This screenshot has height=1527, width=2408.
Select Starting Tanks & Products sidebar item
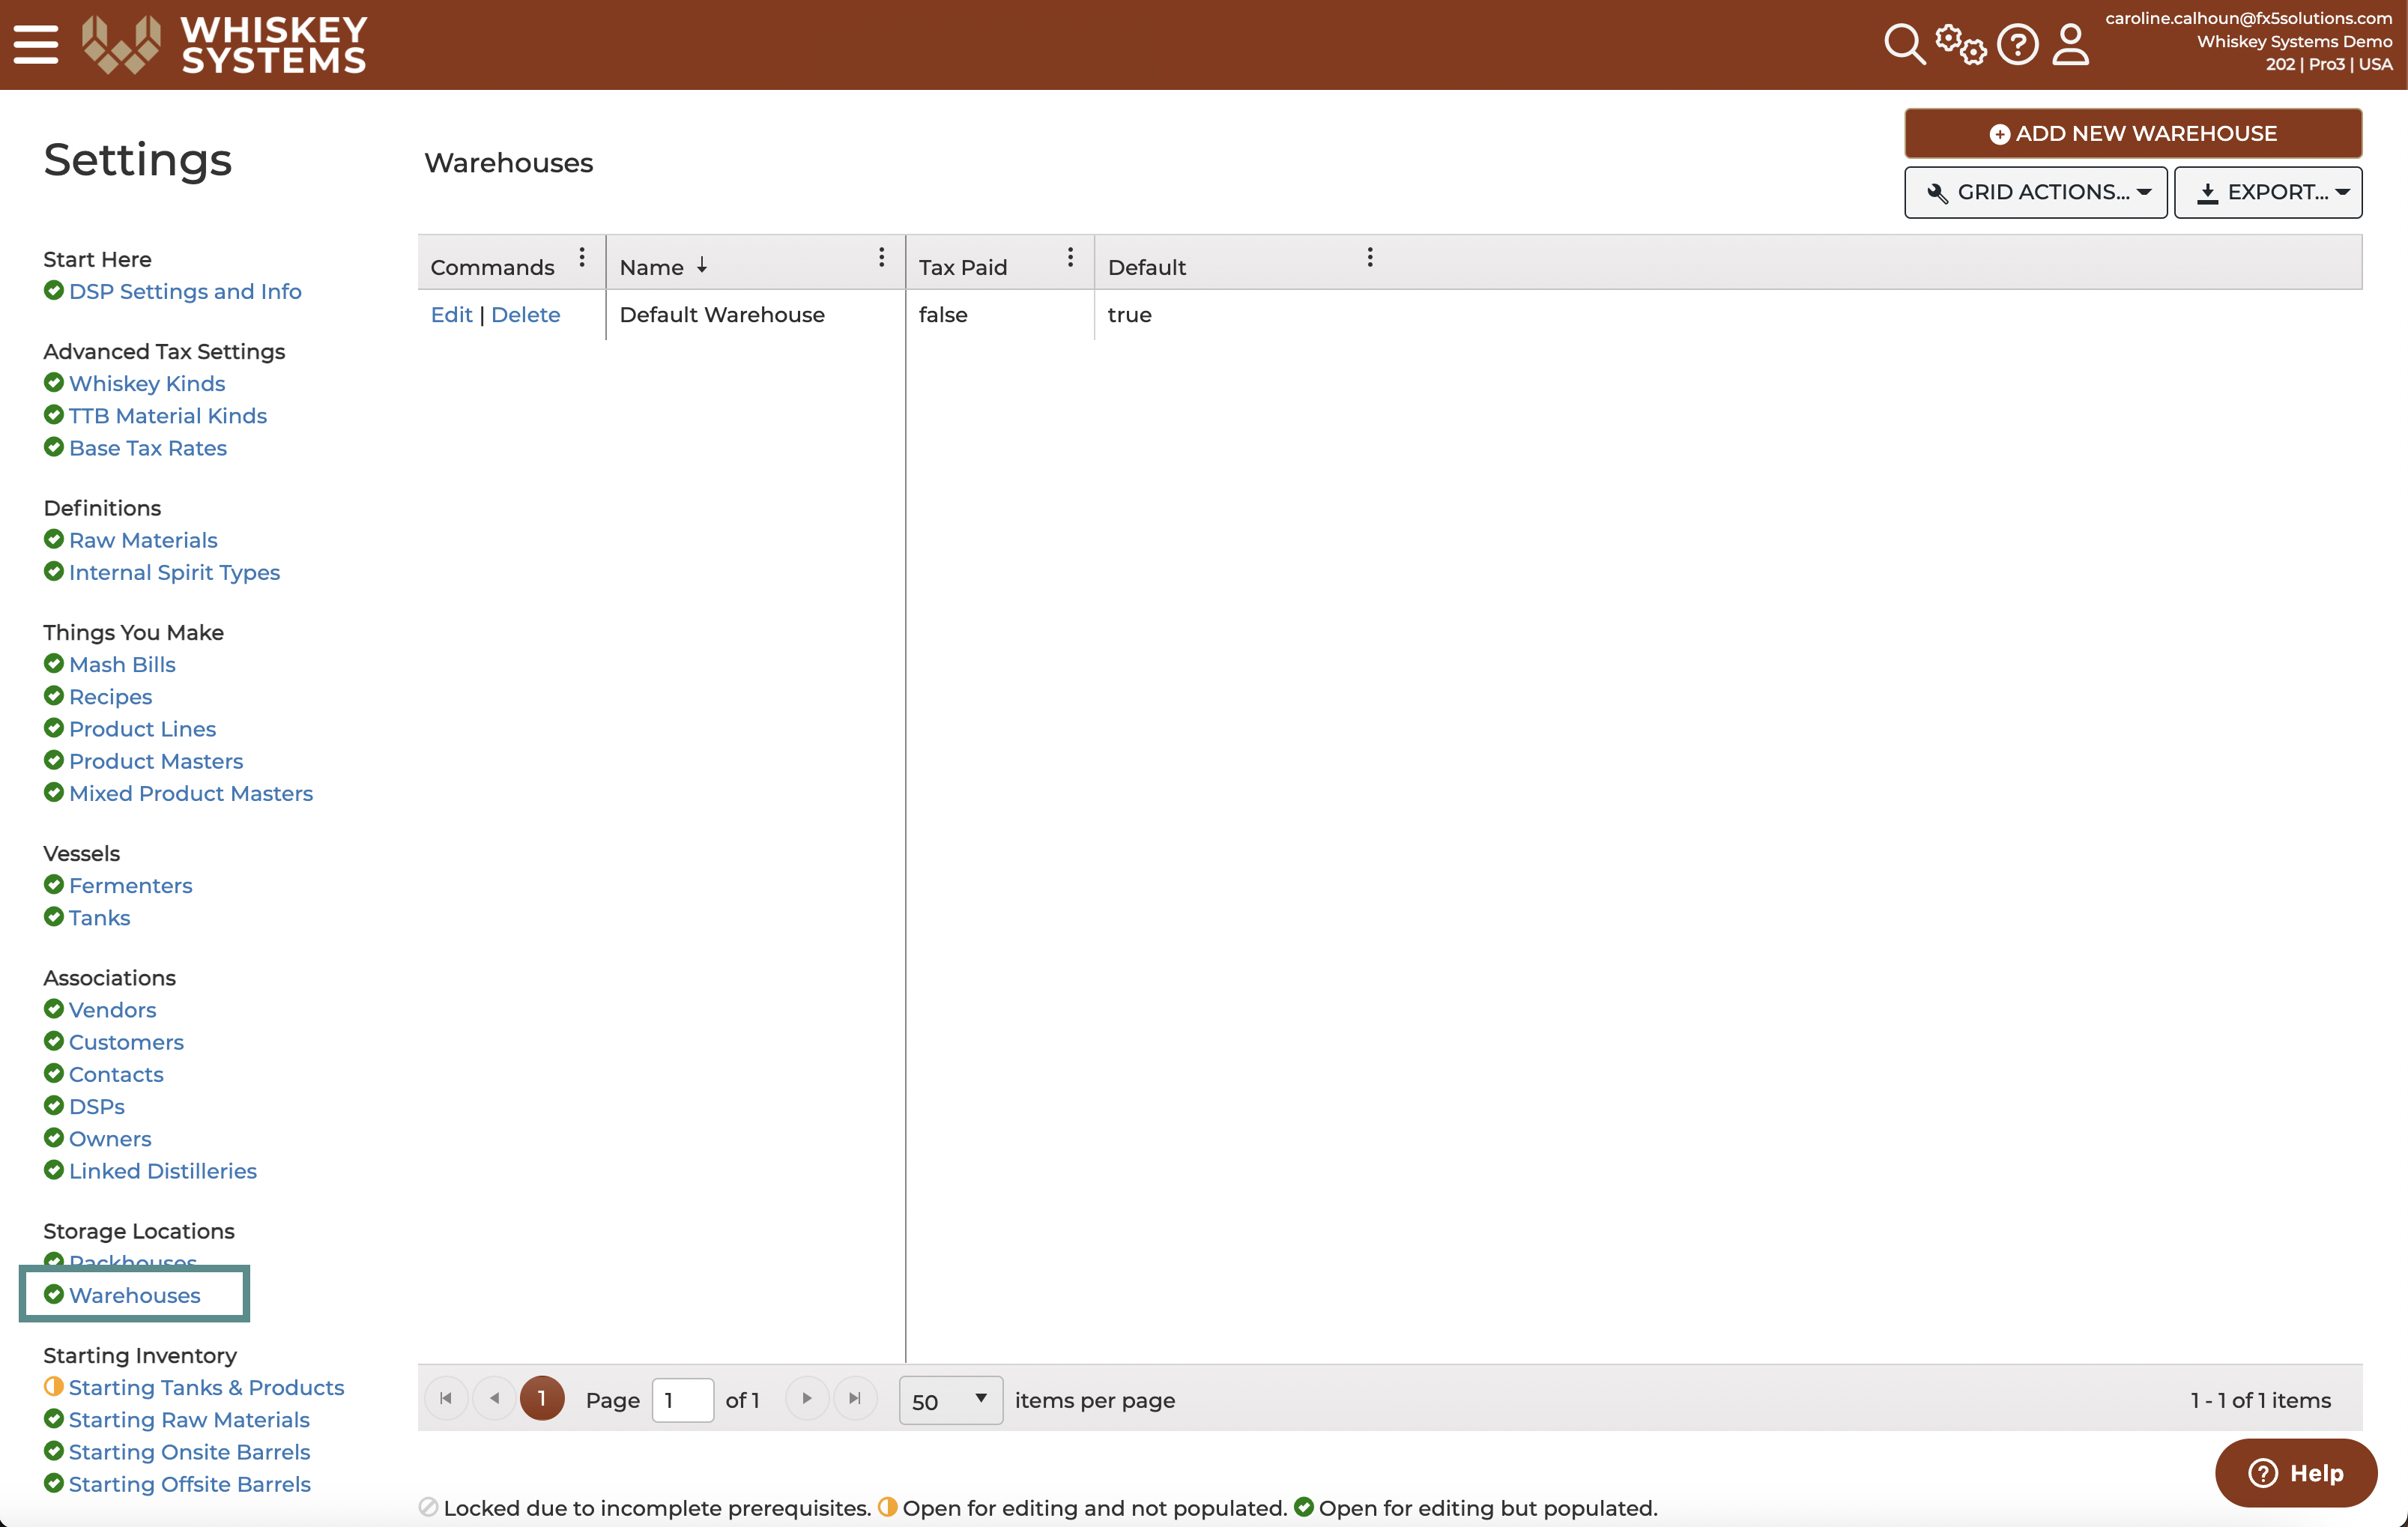coord(206,1387)
